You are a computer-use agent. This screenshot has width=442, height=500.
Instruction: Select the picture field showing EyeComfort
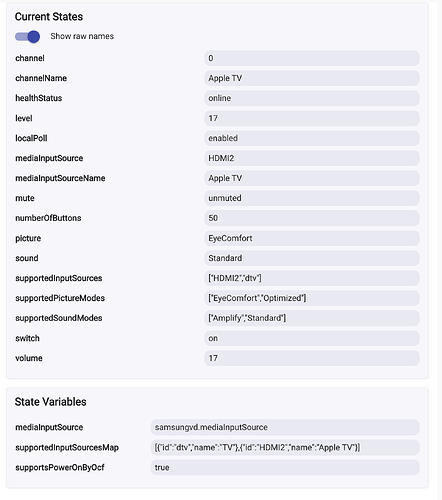pyautogui.click(x=312, y=238)
